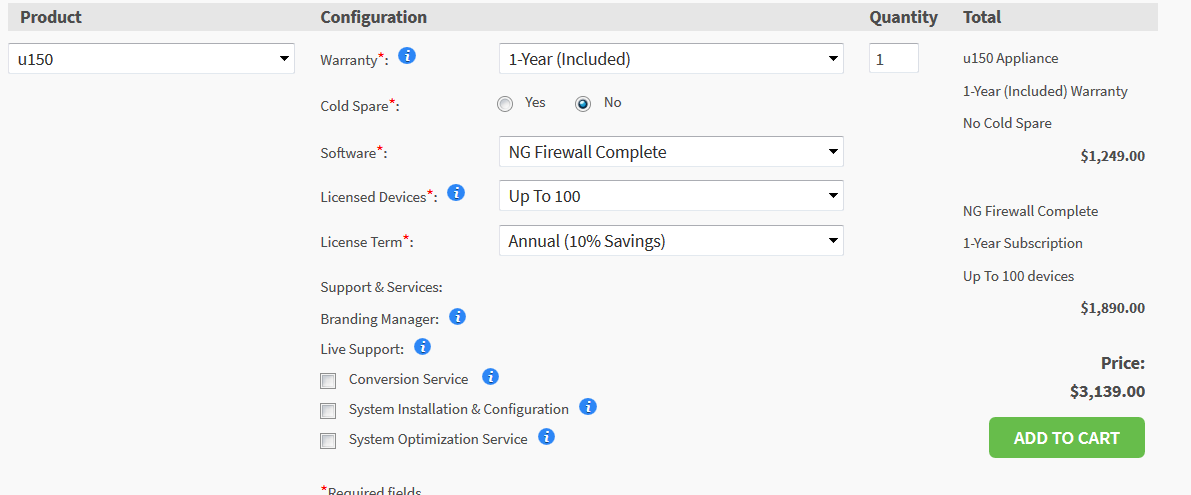Click the $1,249.00 appliance price
1191x495 pixels.
pos(1113,156)
